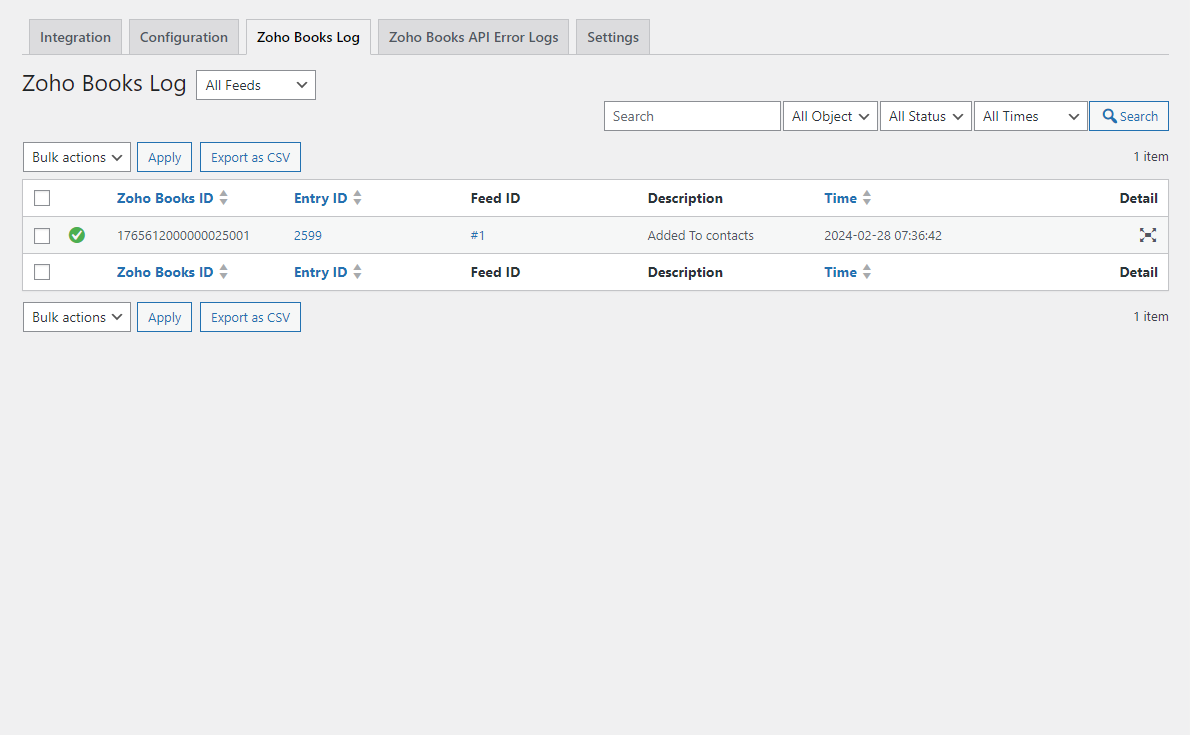Click the footer Feed ID column header
Image resolution: width=1190 pixels, height=735 pixels.
pyautogui.click(x=495, y=272)
